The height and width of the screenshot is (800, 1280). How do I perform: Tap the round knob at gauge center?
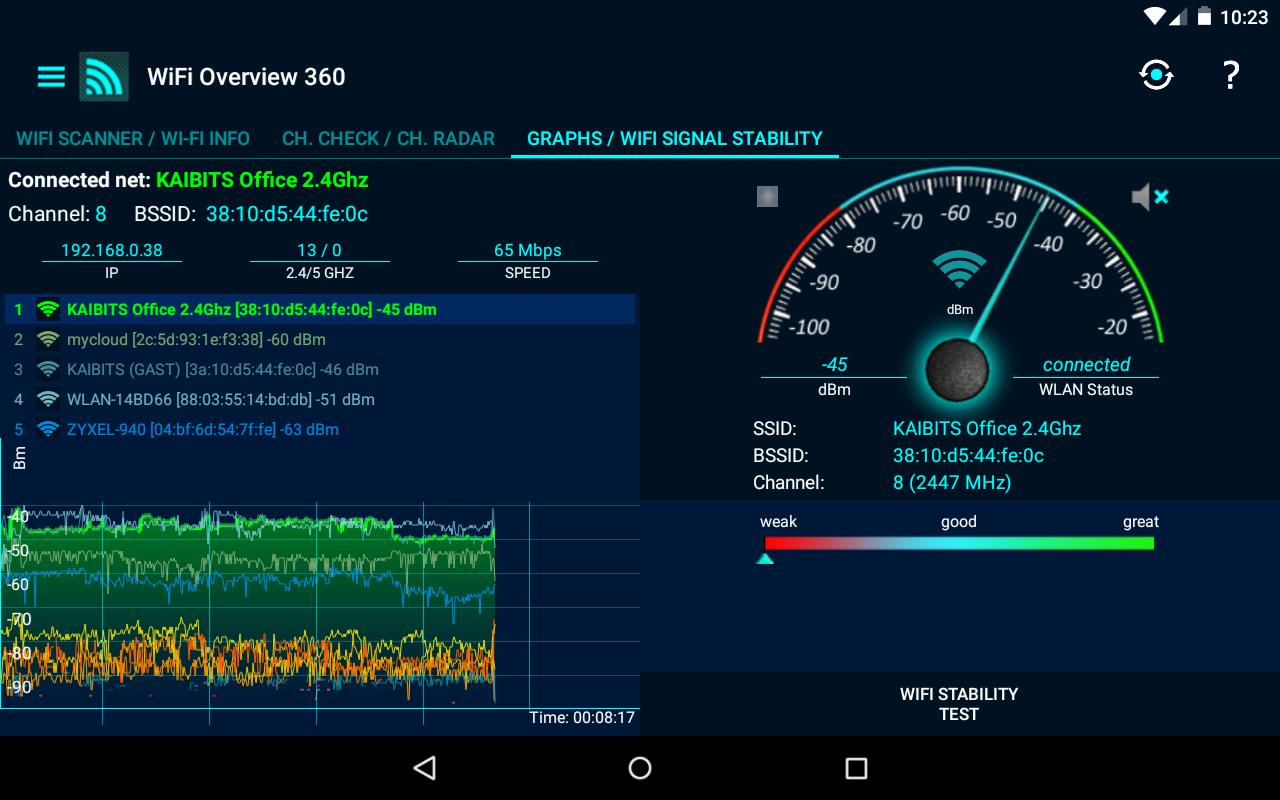(957, 369)
